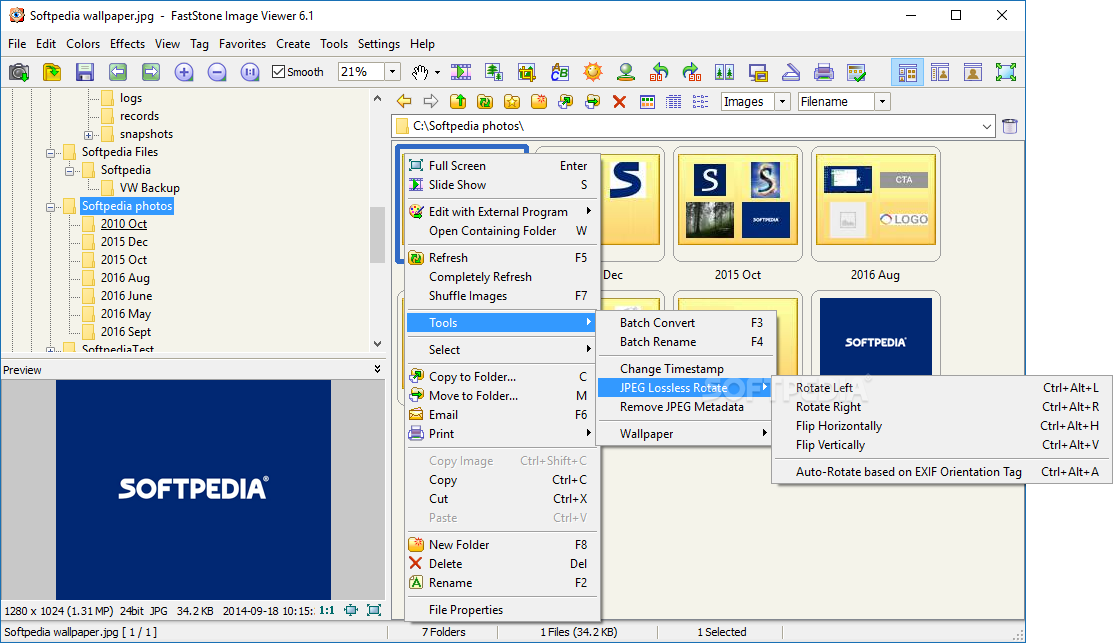Image resolution: width=1113 pixels, height=643 pixels.
Task: Open the Filename sort dropdown
Action: (882, 101)
